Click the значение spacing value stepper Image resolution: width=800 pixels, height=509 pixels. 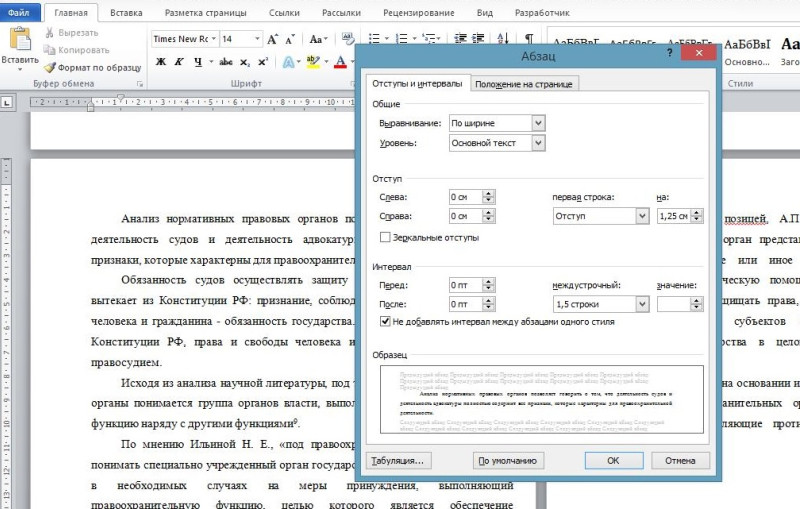(696, 304)
